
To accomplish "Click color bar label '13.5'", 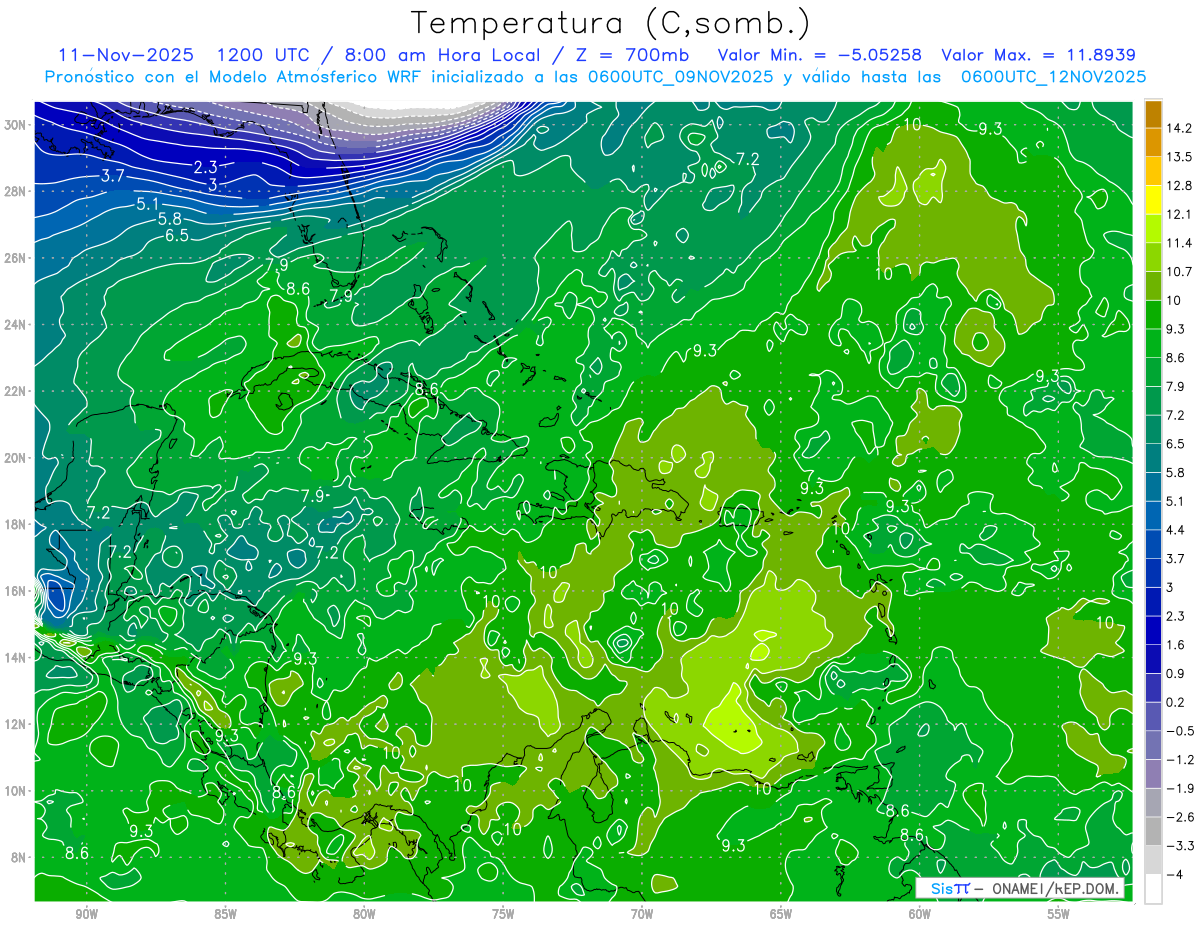I will coord(1180,156).
